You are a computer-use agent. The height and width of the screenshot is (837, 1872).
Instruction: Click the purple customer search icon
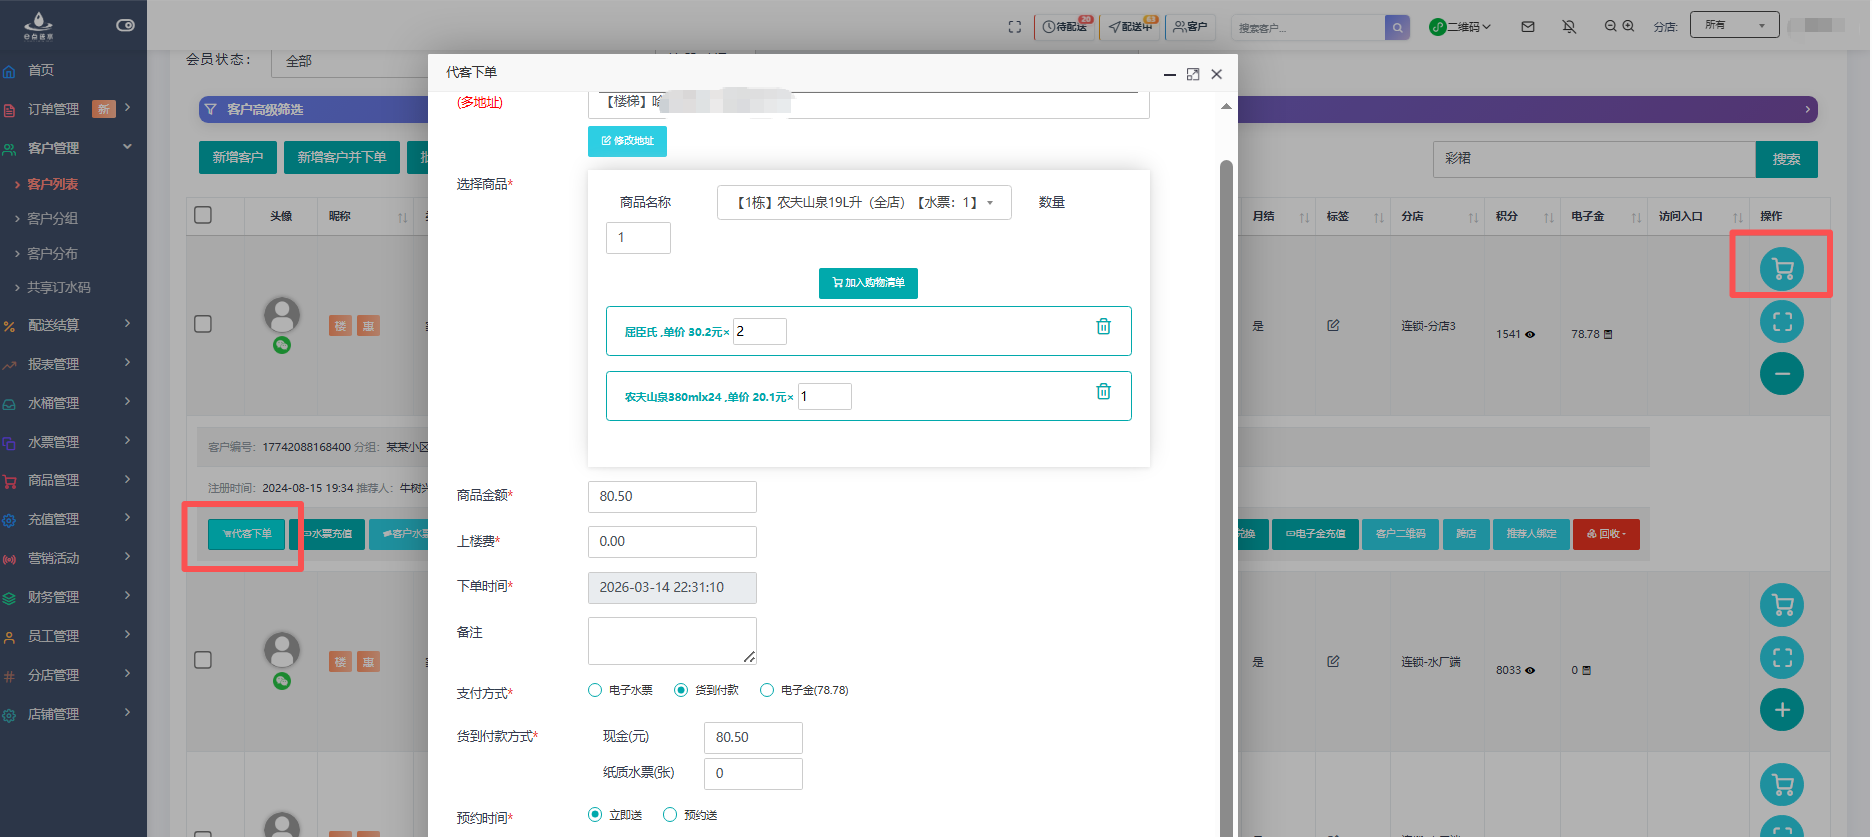[x=1397, y=28]
